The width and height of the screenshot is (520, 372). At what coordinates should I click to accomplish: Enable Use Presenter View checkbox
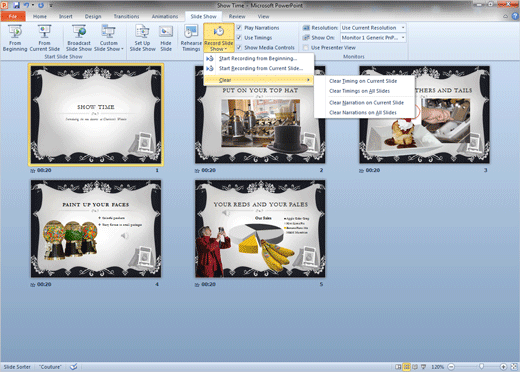(x=306, y=48)
